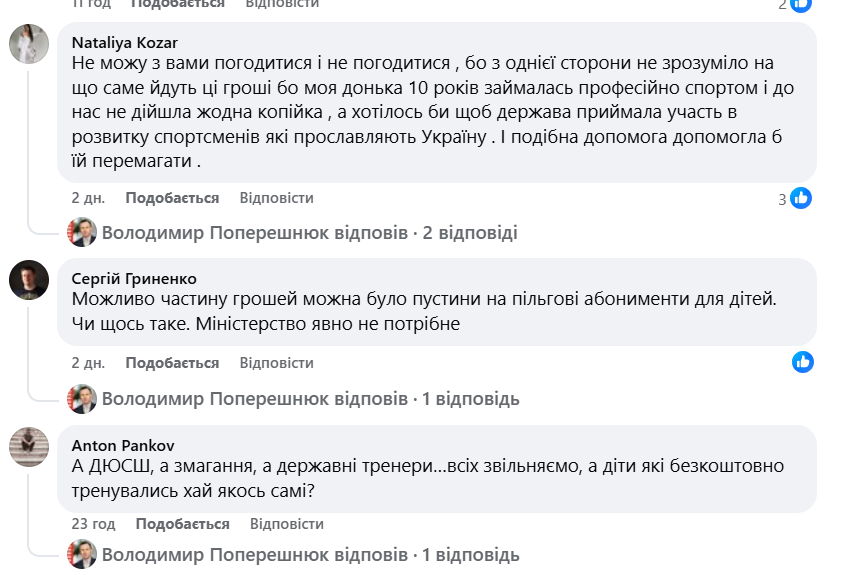Open Nataliya Kozar's profile picture
849x575 pixels.
(29, 45)
